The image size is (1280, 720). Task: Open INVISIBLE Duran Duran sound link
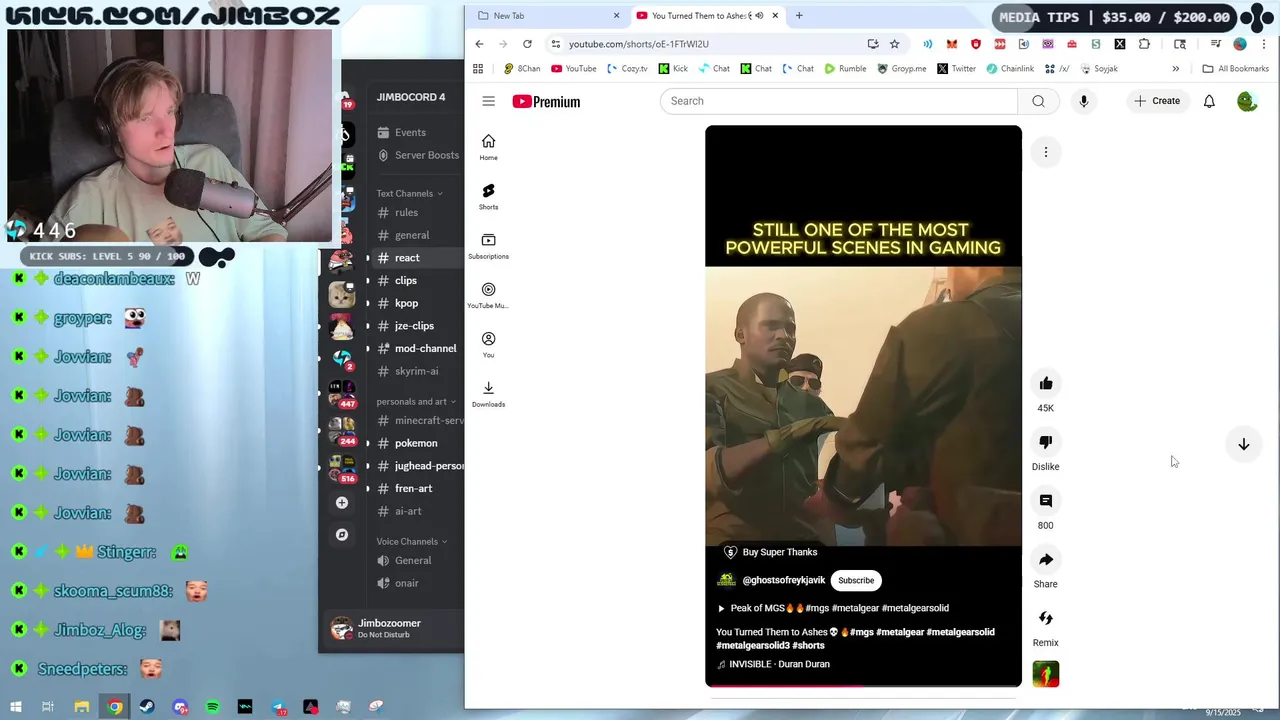point(773,664)
